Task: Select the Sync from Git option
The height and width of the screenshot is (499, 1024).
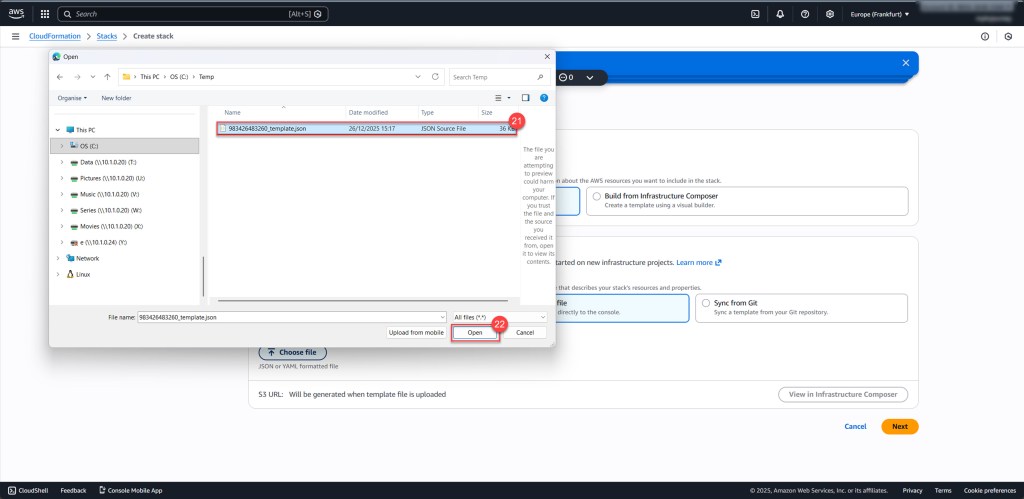Action: click(x=707, y=302)
